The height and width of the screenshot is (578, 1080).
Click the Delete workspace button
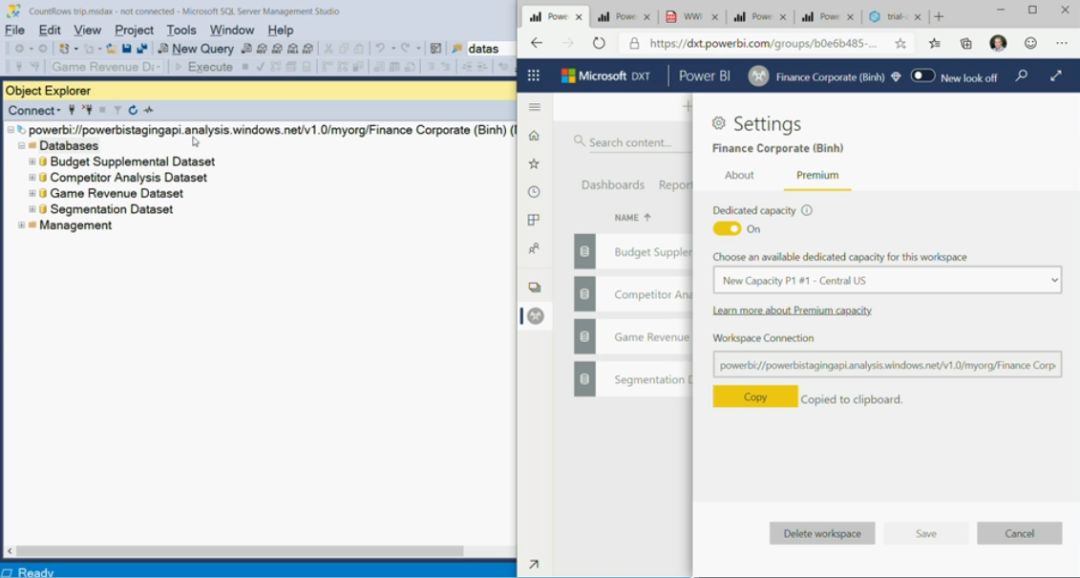(822, 533)
